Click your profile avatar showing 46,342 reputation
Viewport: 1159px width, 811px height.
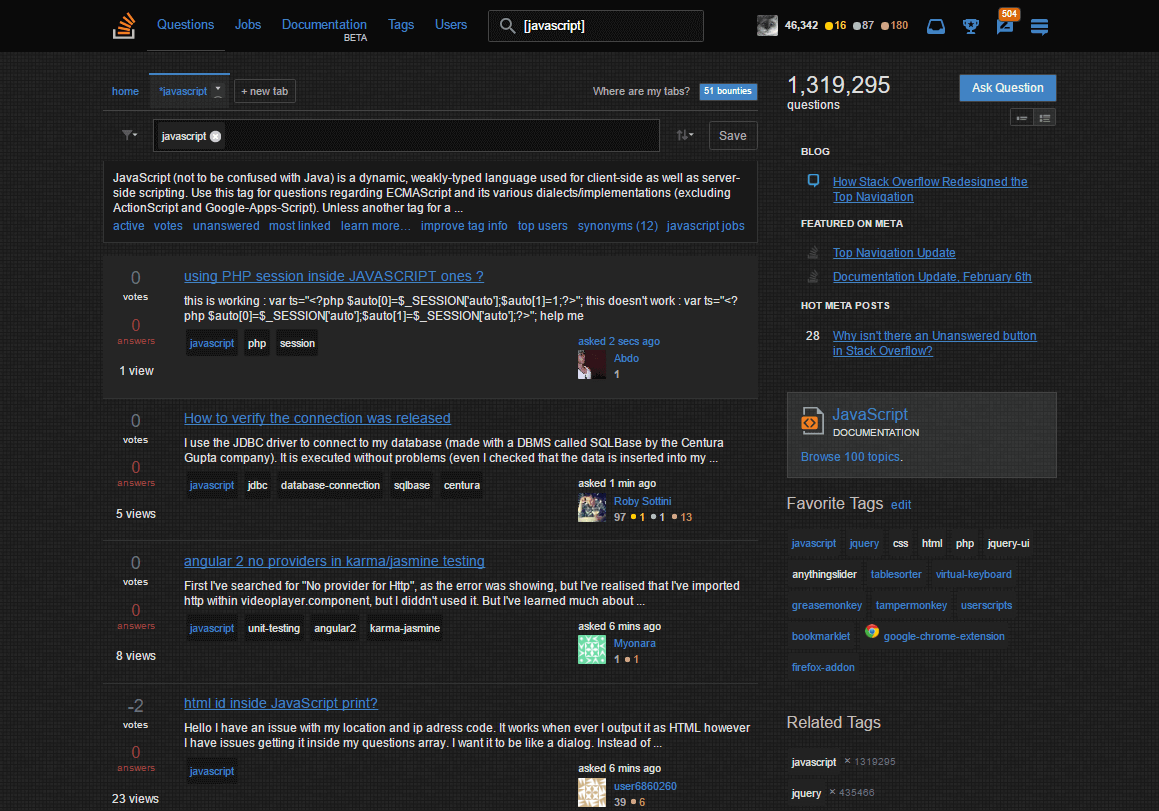coord(767,25)
